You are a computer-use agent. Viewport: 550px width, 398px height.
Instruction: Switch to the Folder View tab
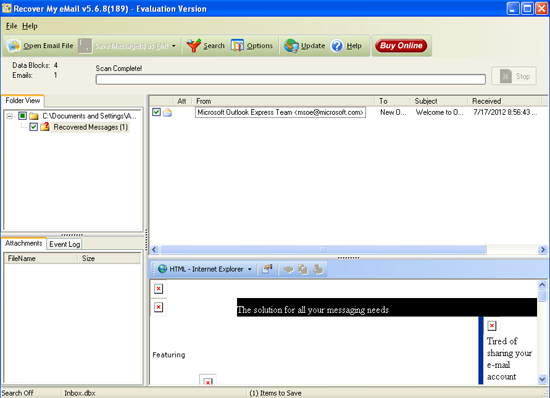(x=23, y=101)
